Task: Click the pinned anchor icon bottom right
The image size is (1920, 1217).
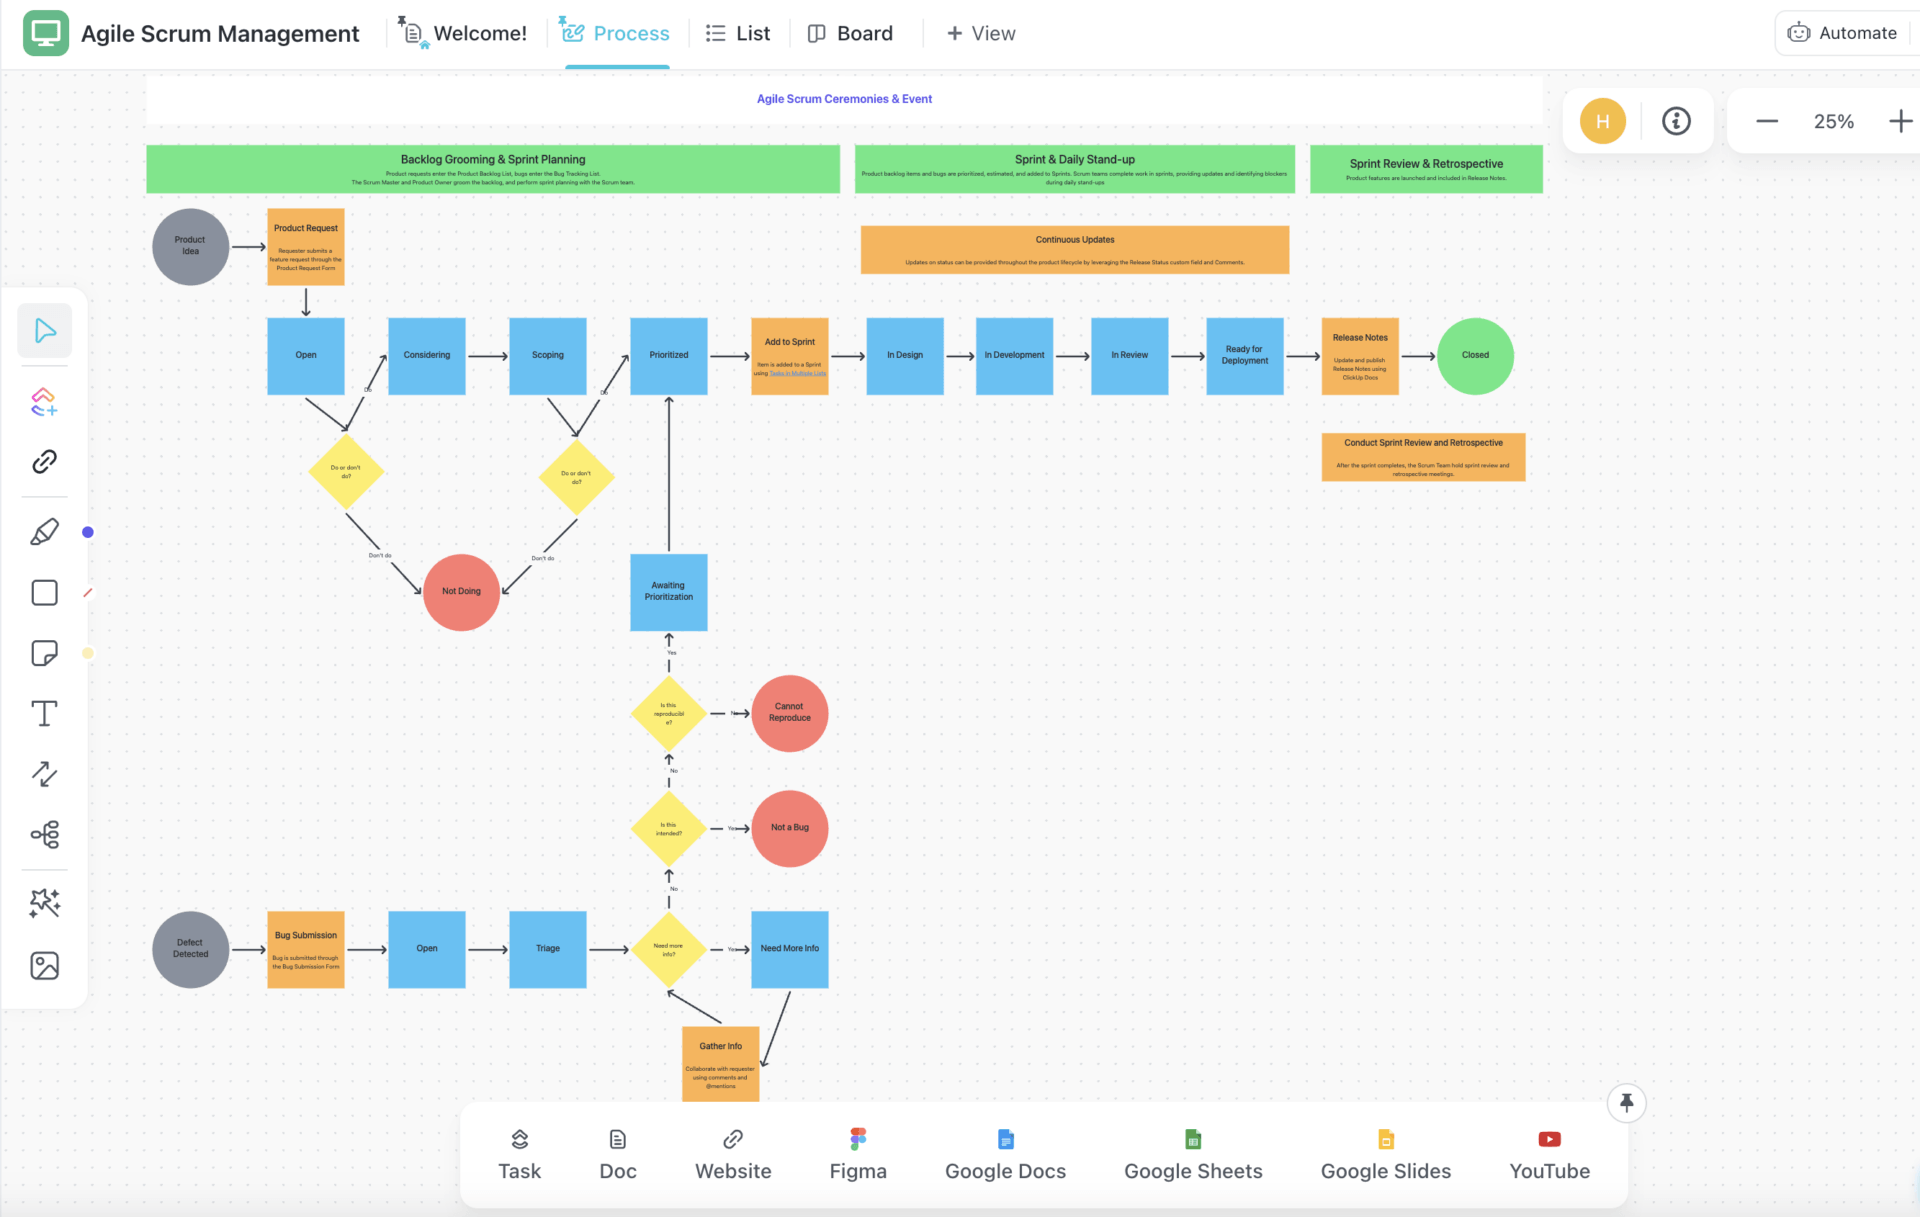Action: coord(1628,1104)
